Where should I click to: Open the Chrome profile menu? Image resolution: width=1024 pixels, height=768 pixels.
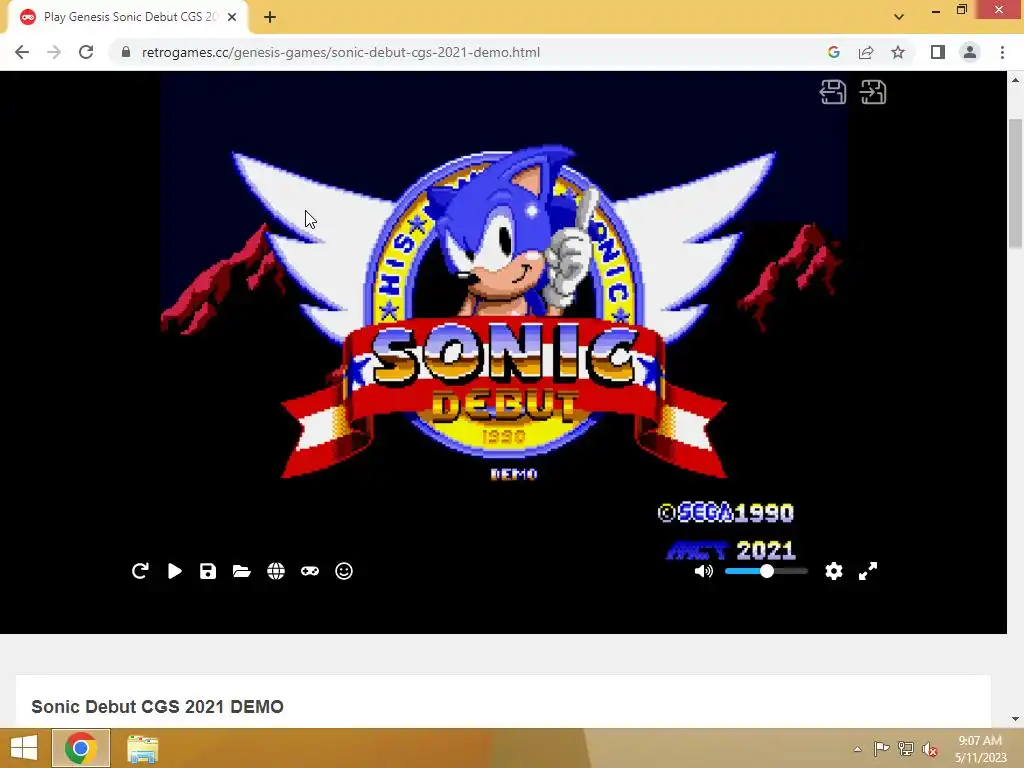click(970, 52)
